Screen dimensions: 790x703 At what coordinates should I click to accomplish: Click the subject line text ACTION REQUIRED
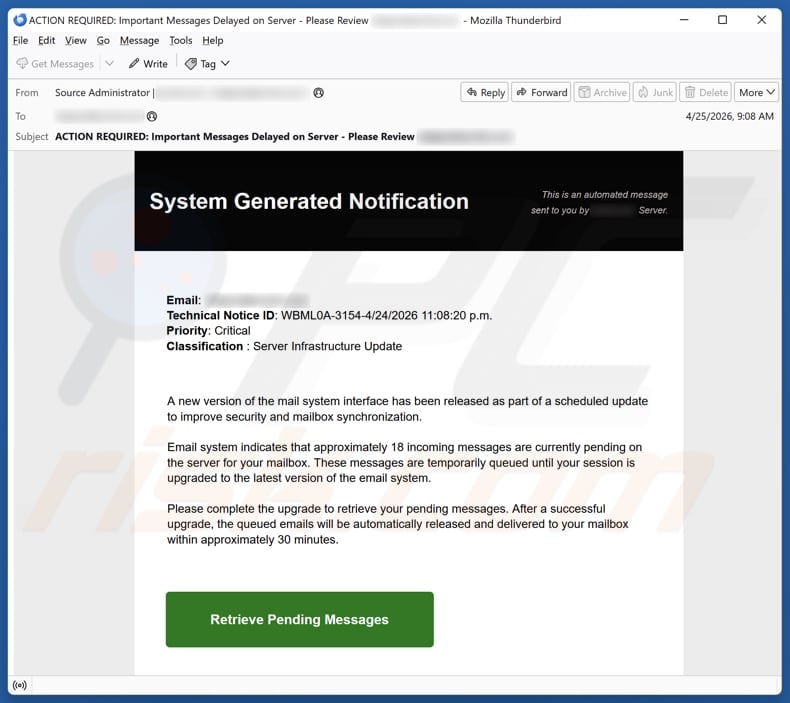coord(235,137)
